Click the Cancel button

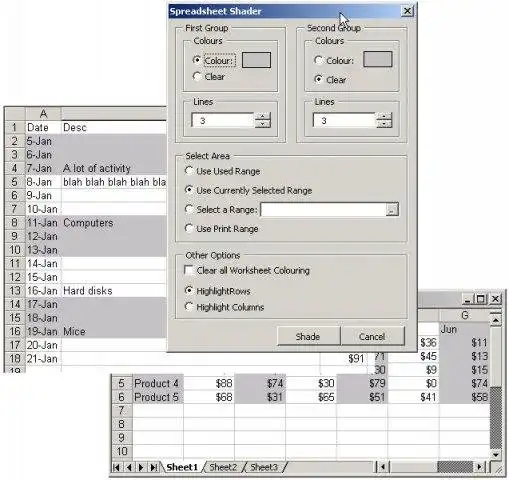pos(373,336)
